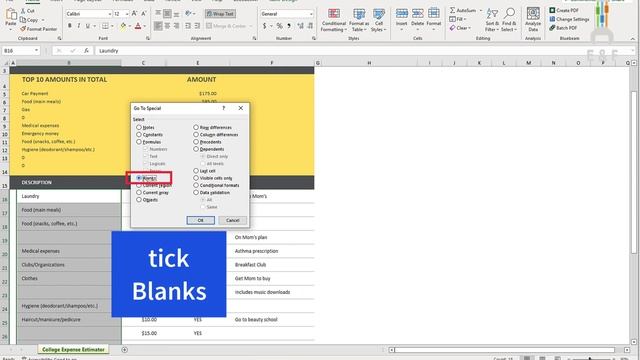Close the Go To Special dialog
The width and height of the screenshot is (640, 360).
click(240, 108)
